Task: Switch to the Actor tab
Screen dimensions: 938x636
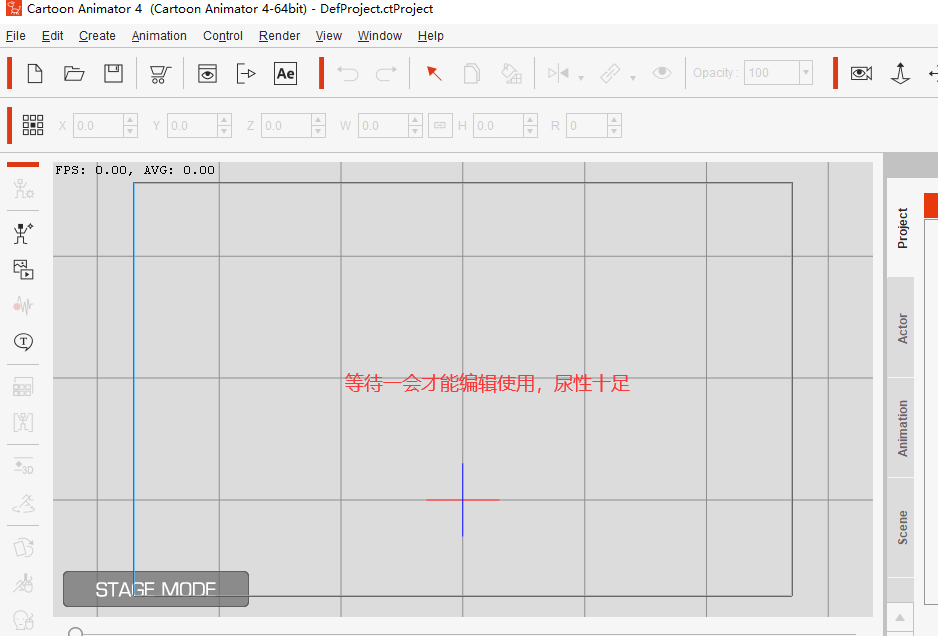Action: click(901, 328)
